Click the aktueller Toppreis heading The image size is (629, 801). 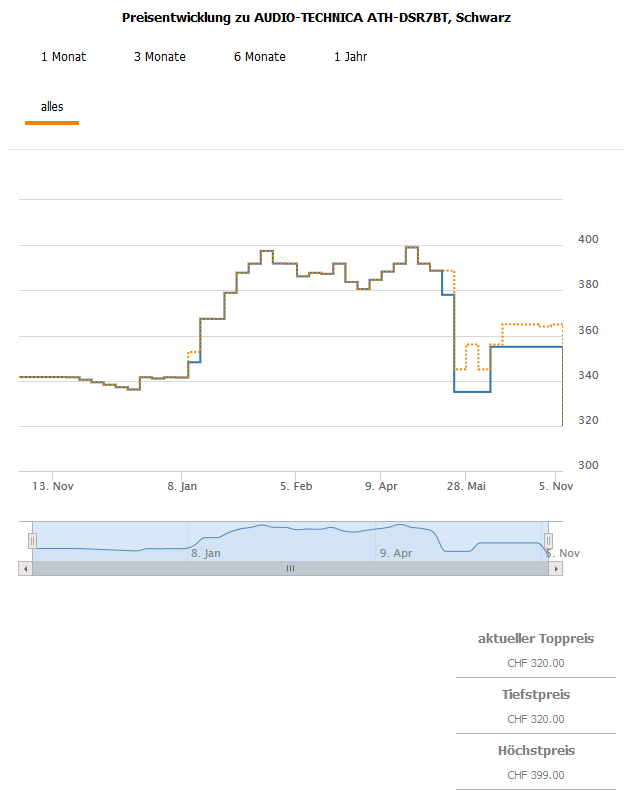pyautogui.click(x=535, y=638)
